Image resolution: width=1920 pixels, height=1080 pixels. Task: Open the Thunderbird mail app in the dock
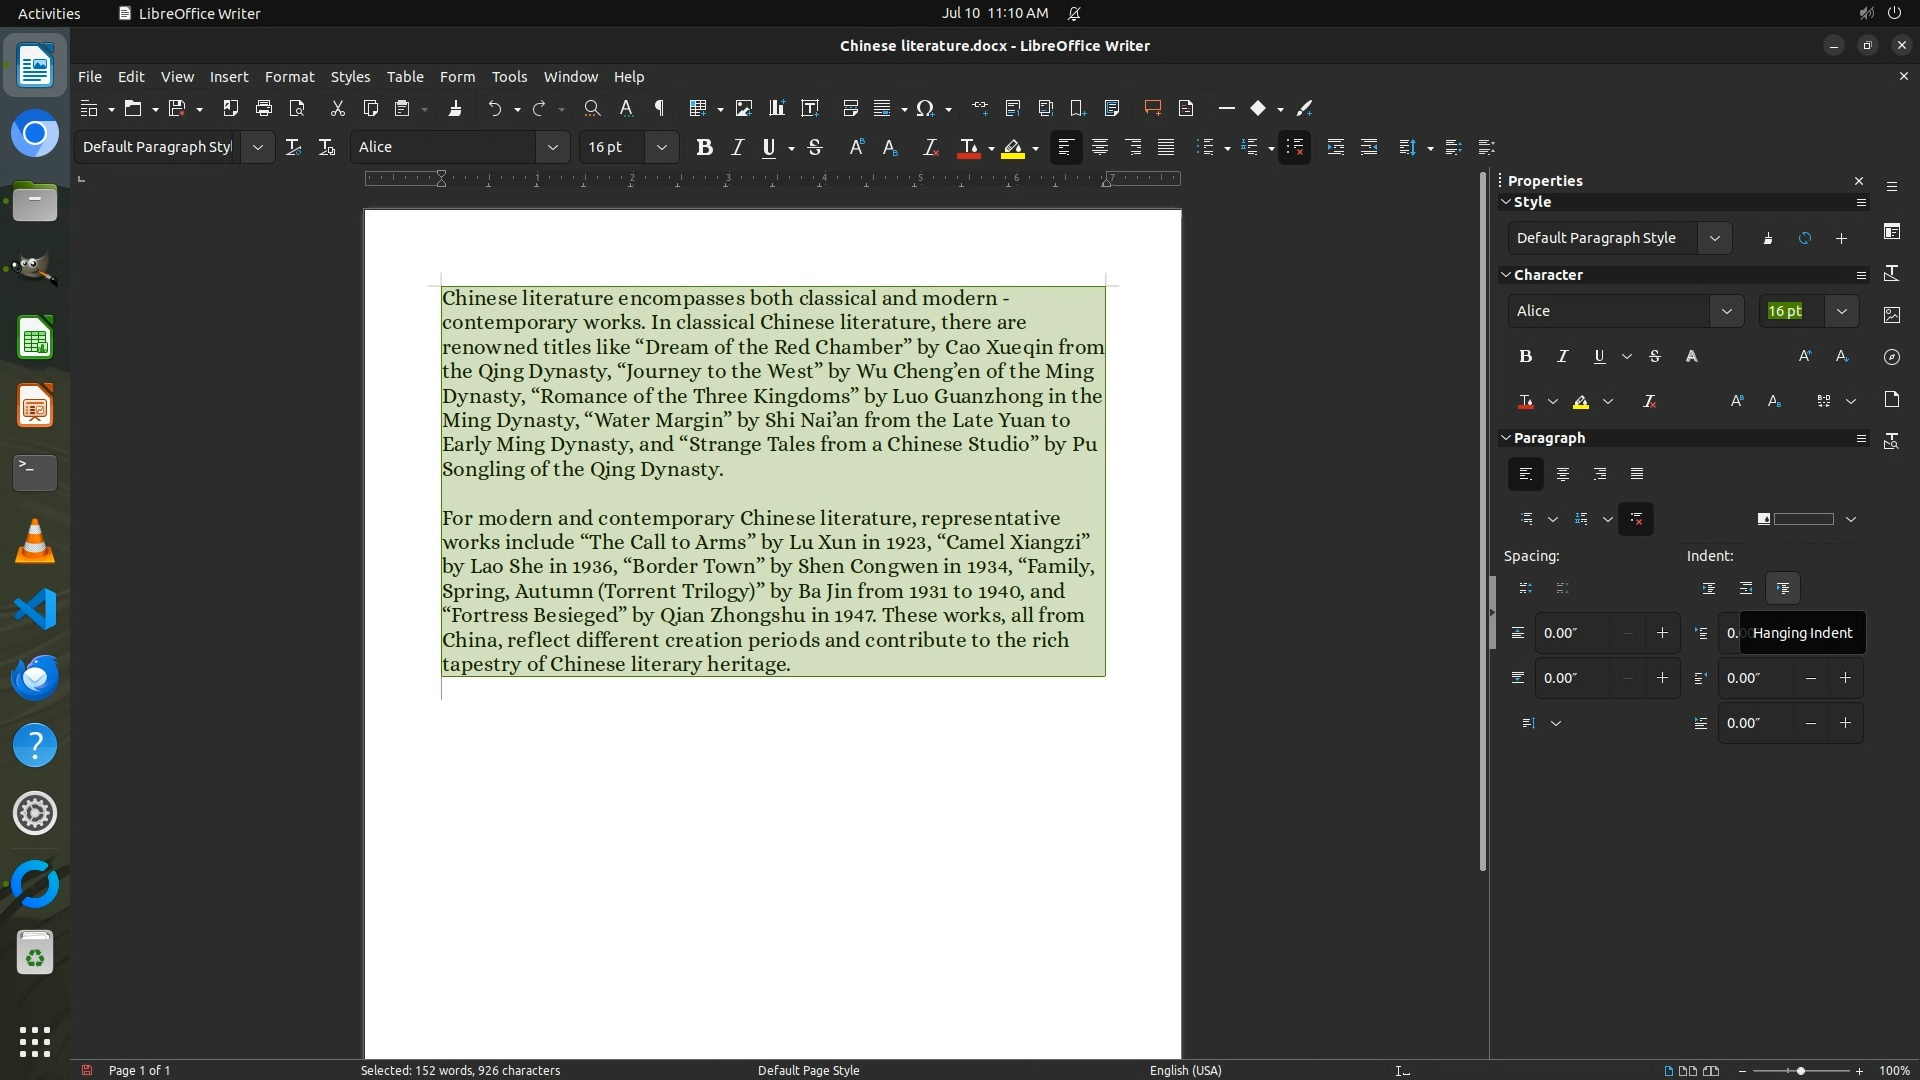pos(35,677)
